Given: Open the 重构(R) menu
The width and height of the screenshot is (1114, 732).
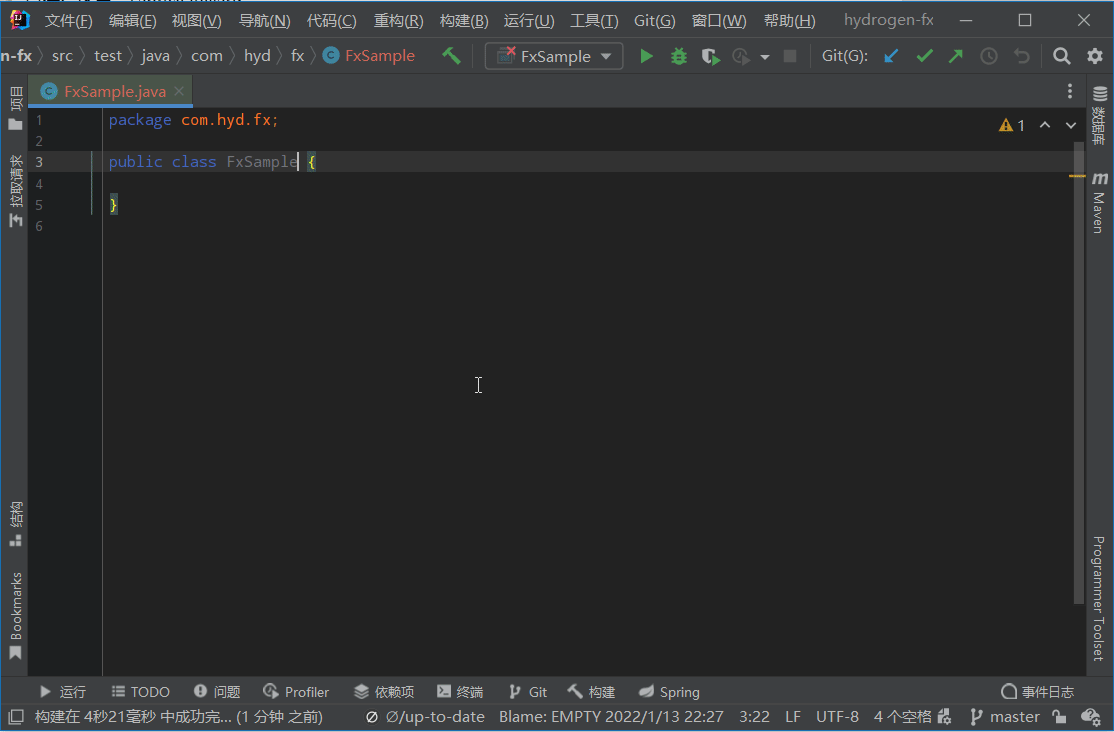Looking at the screenshot, I should tap(398, 21).
